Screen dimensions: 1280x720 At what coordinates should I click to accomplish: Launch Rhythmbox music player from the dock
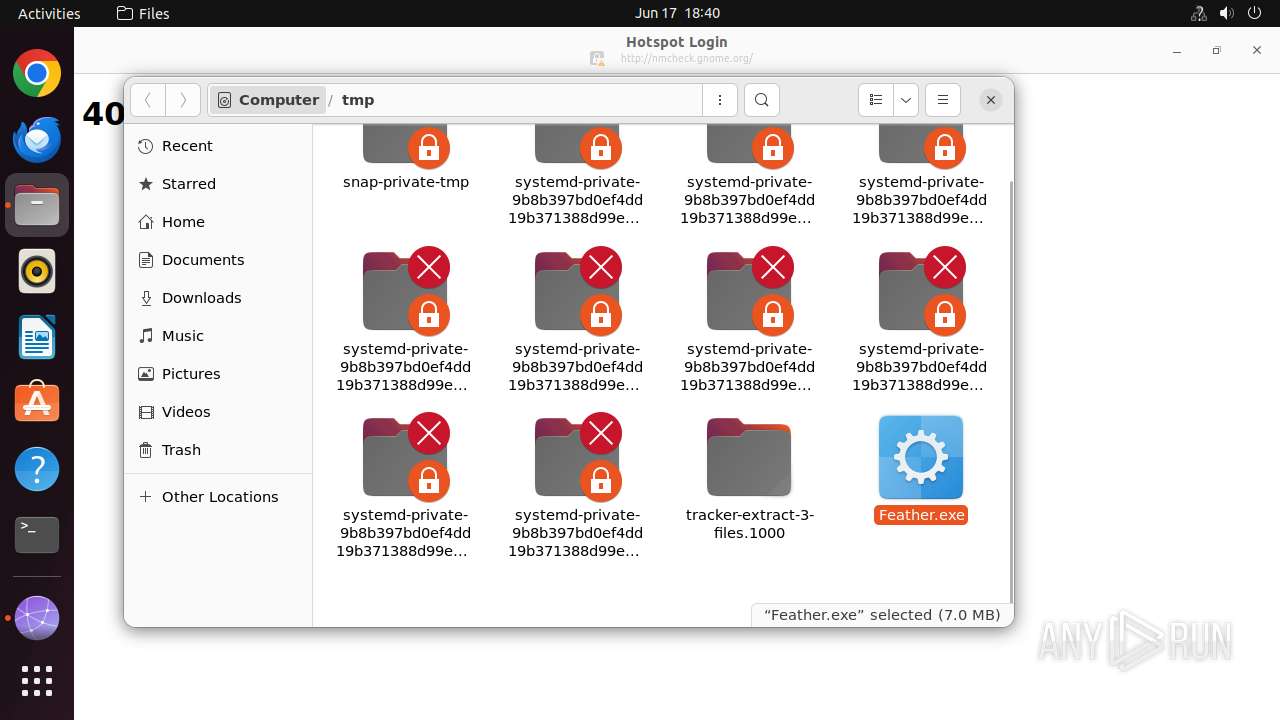point(37,271)
